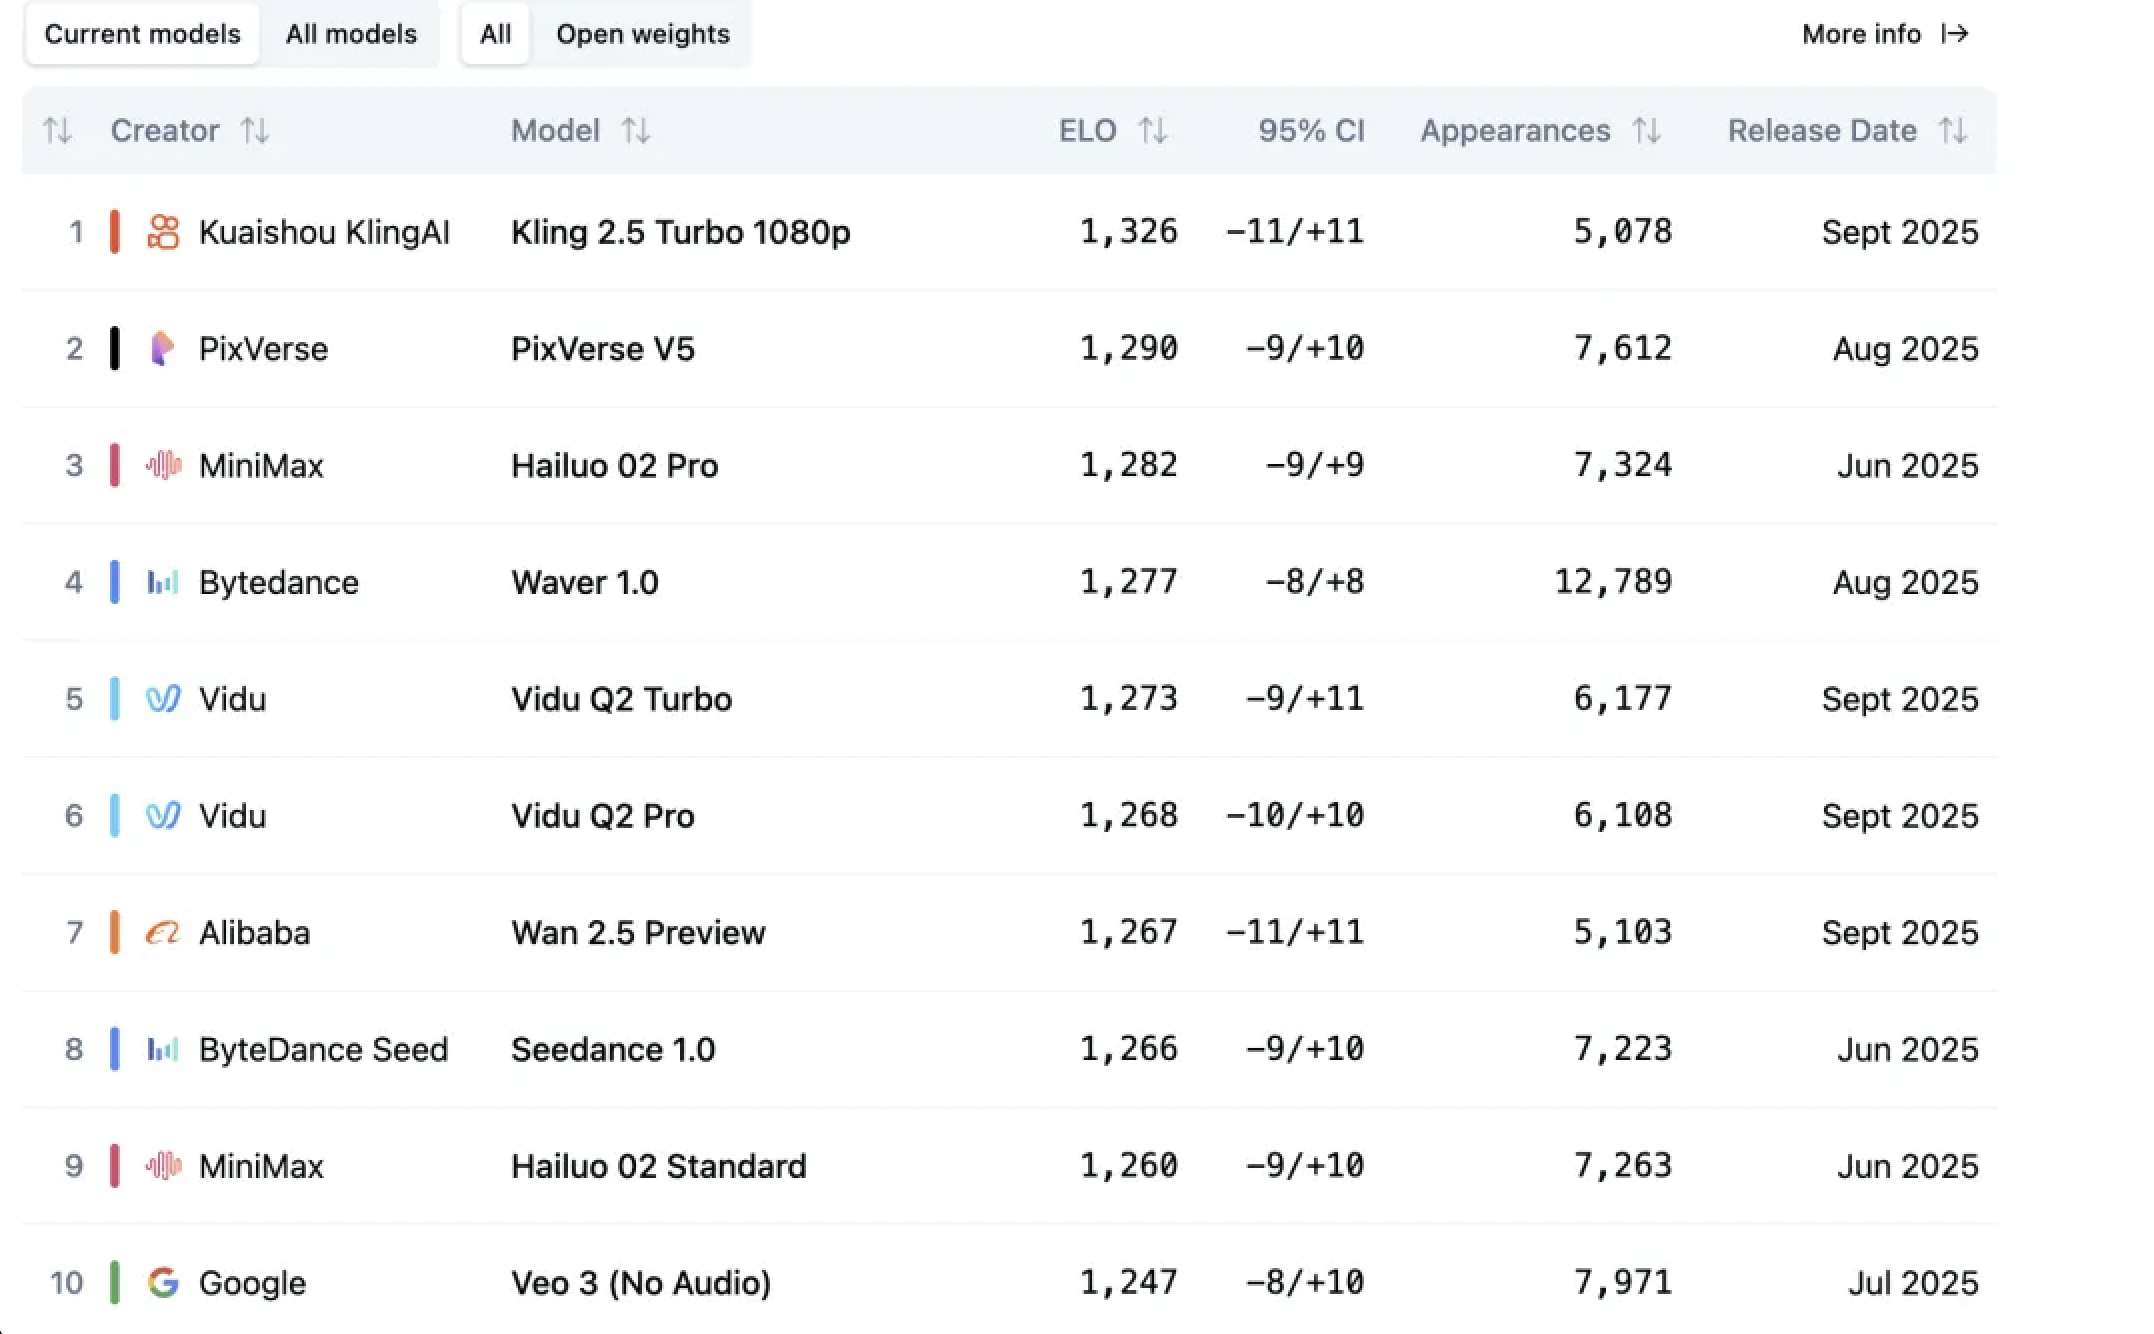
Task: Sort table by ELO column arrows
Action: (1153, 131)
